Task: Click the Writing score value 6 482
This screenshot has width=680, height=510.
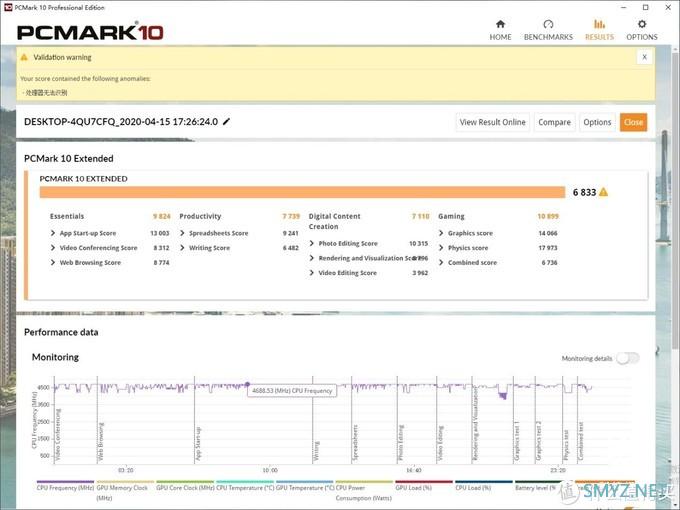Action: [291, 248]
